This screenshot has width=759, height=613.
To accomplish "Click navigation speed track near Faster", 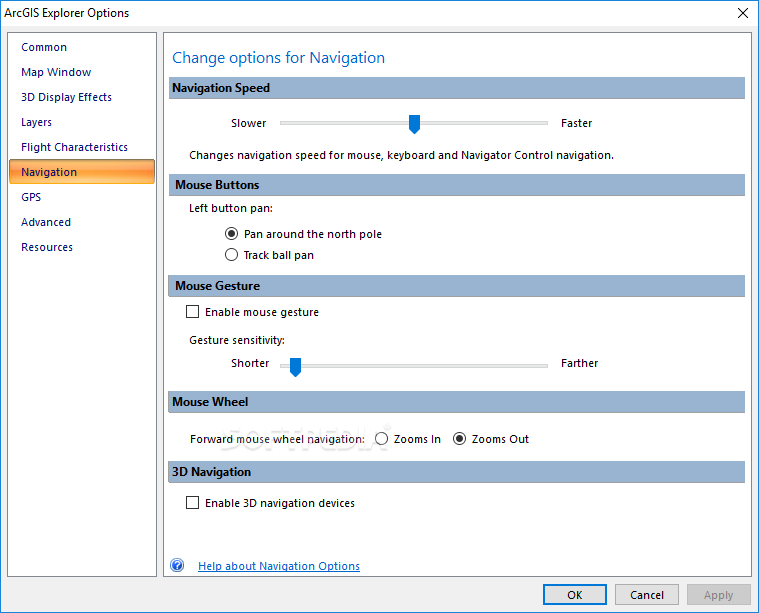I will [532, 123].
